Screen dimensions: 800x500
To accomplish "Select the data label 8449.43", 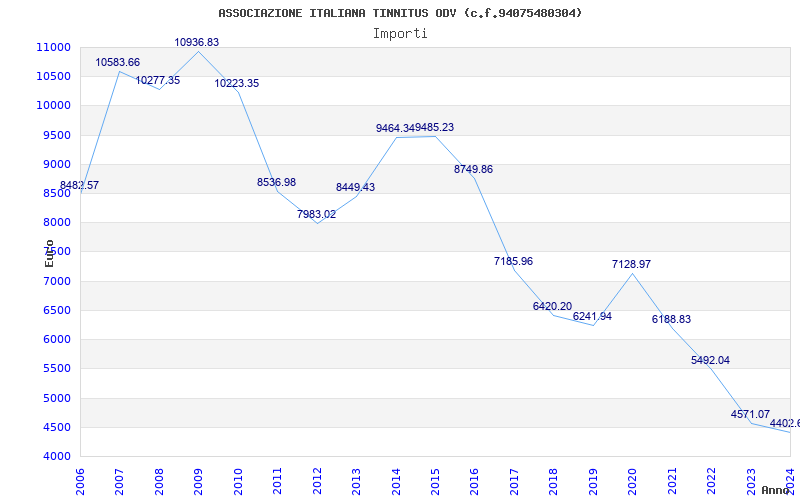I will (x=356, y=187).
